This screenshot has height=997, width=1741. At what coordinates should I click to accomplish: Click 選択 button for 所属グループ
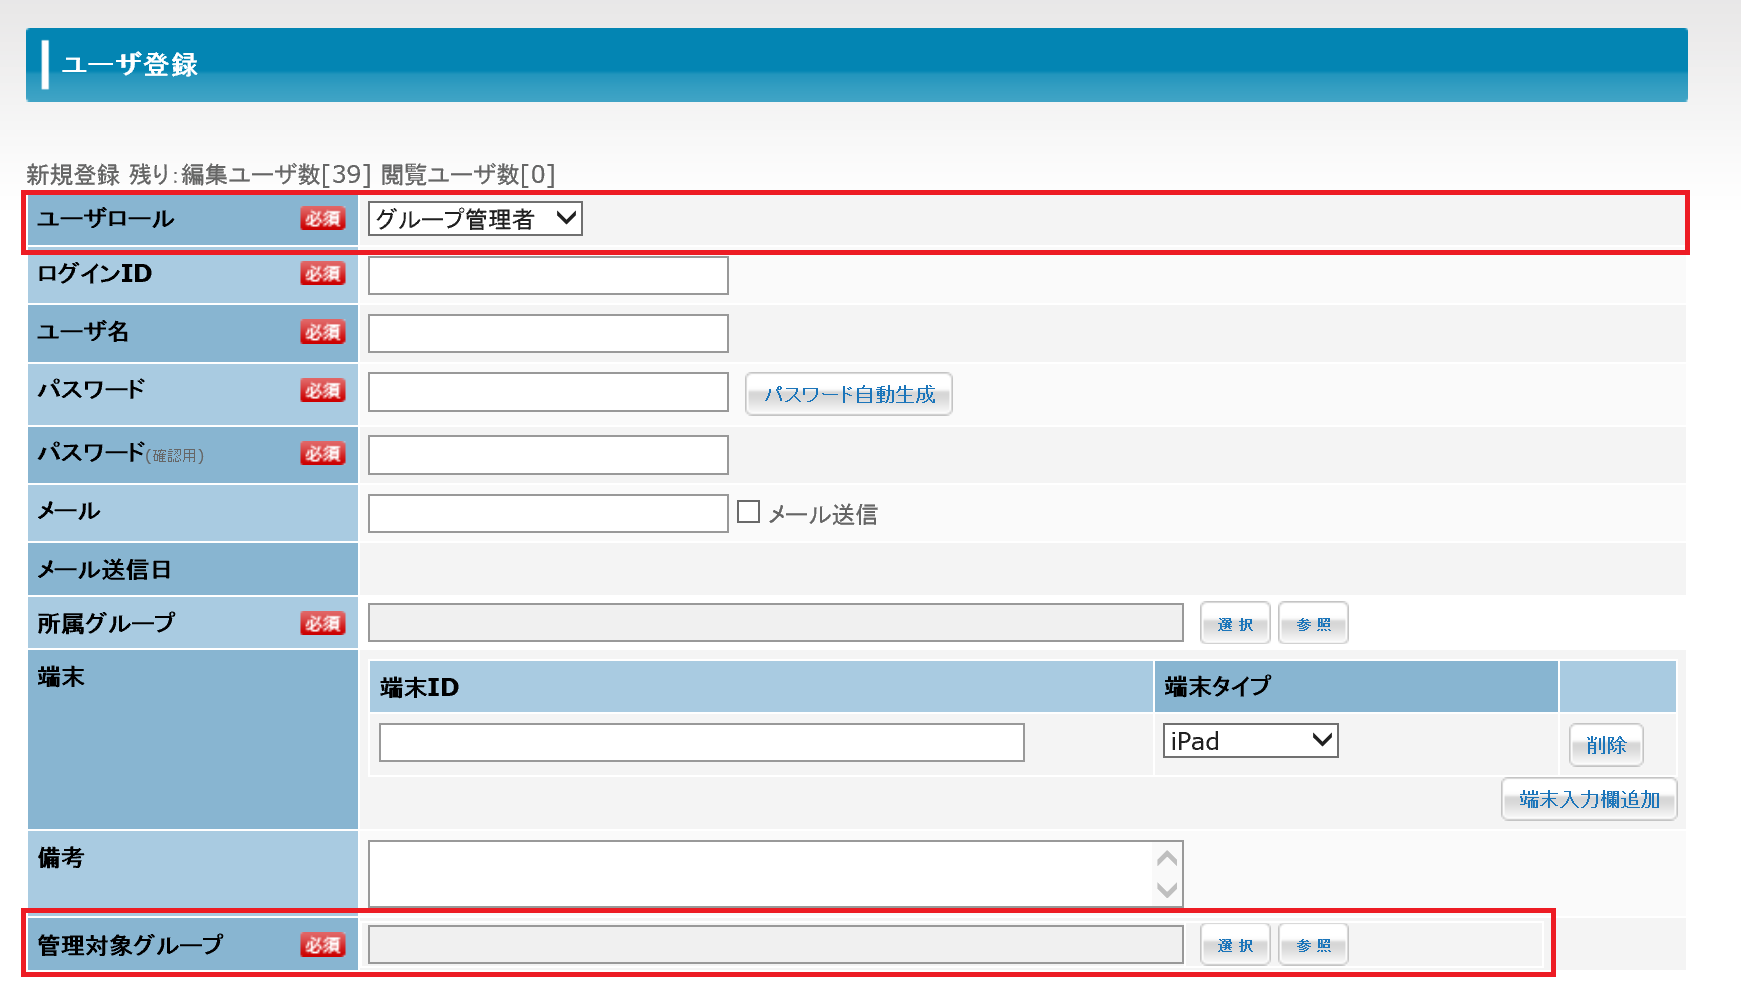pos(1235,624)
